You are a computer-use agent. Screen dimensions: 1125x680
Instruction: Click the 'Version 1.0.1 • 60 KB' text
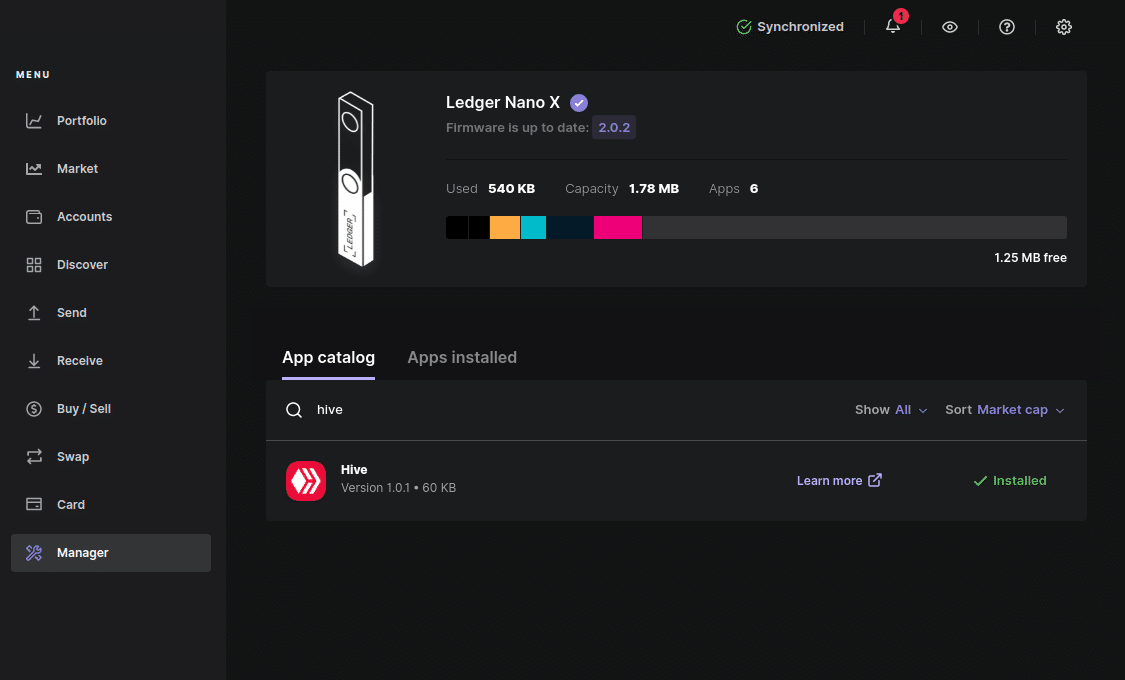click(398, 488)
